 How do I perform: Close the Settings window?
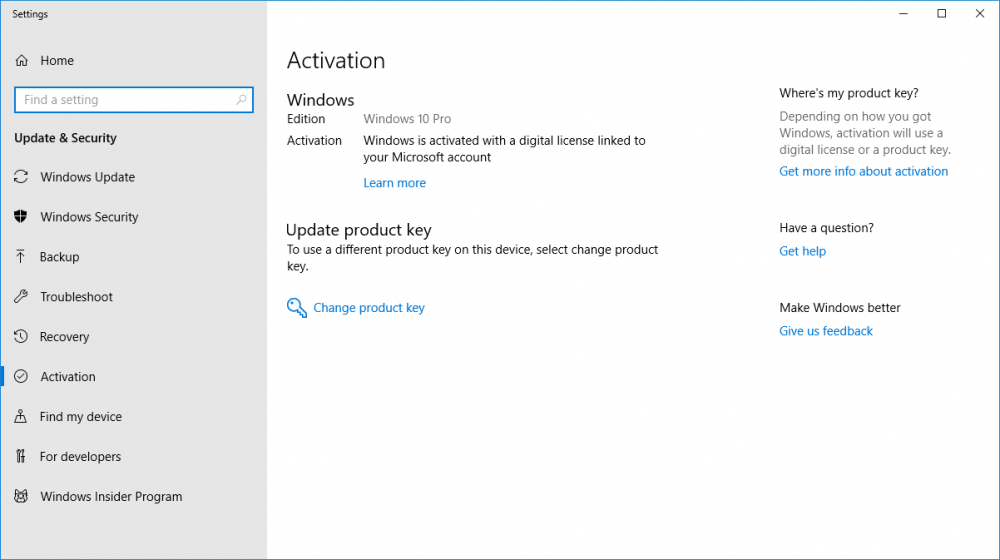tap(980, 13)
